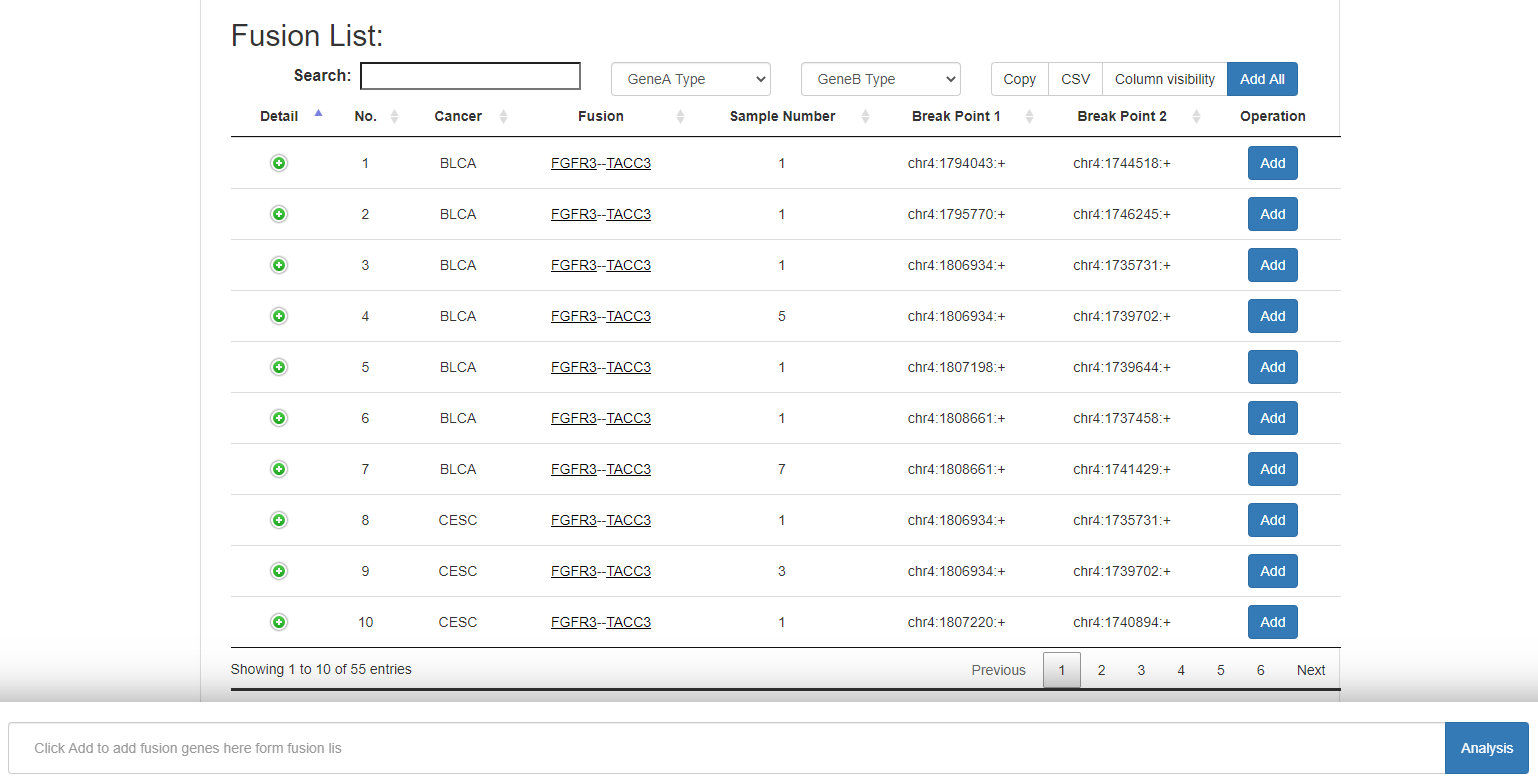Add fusion No. 3 to analysis list
This screenshot has height=782, width=1538.
(1273, 265)
